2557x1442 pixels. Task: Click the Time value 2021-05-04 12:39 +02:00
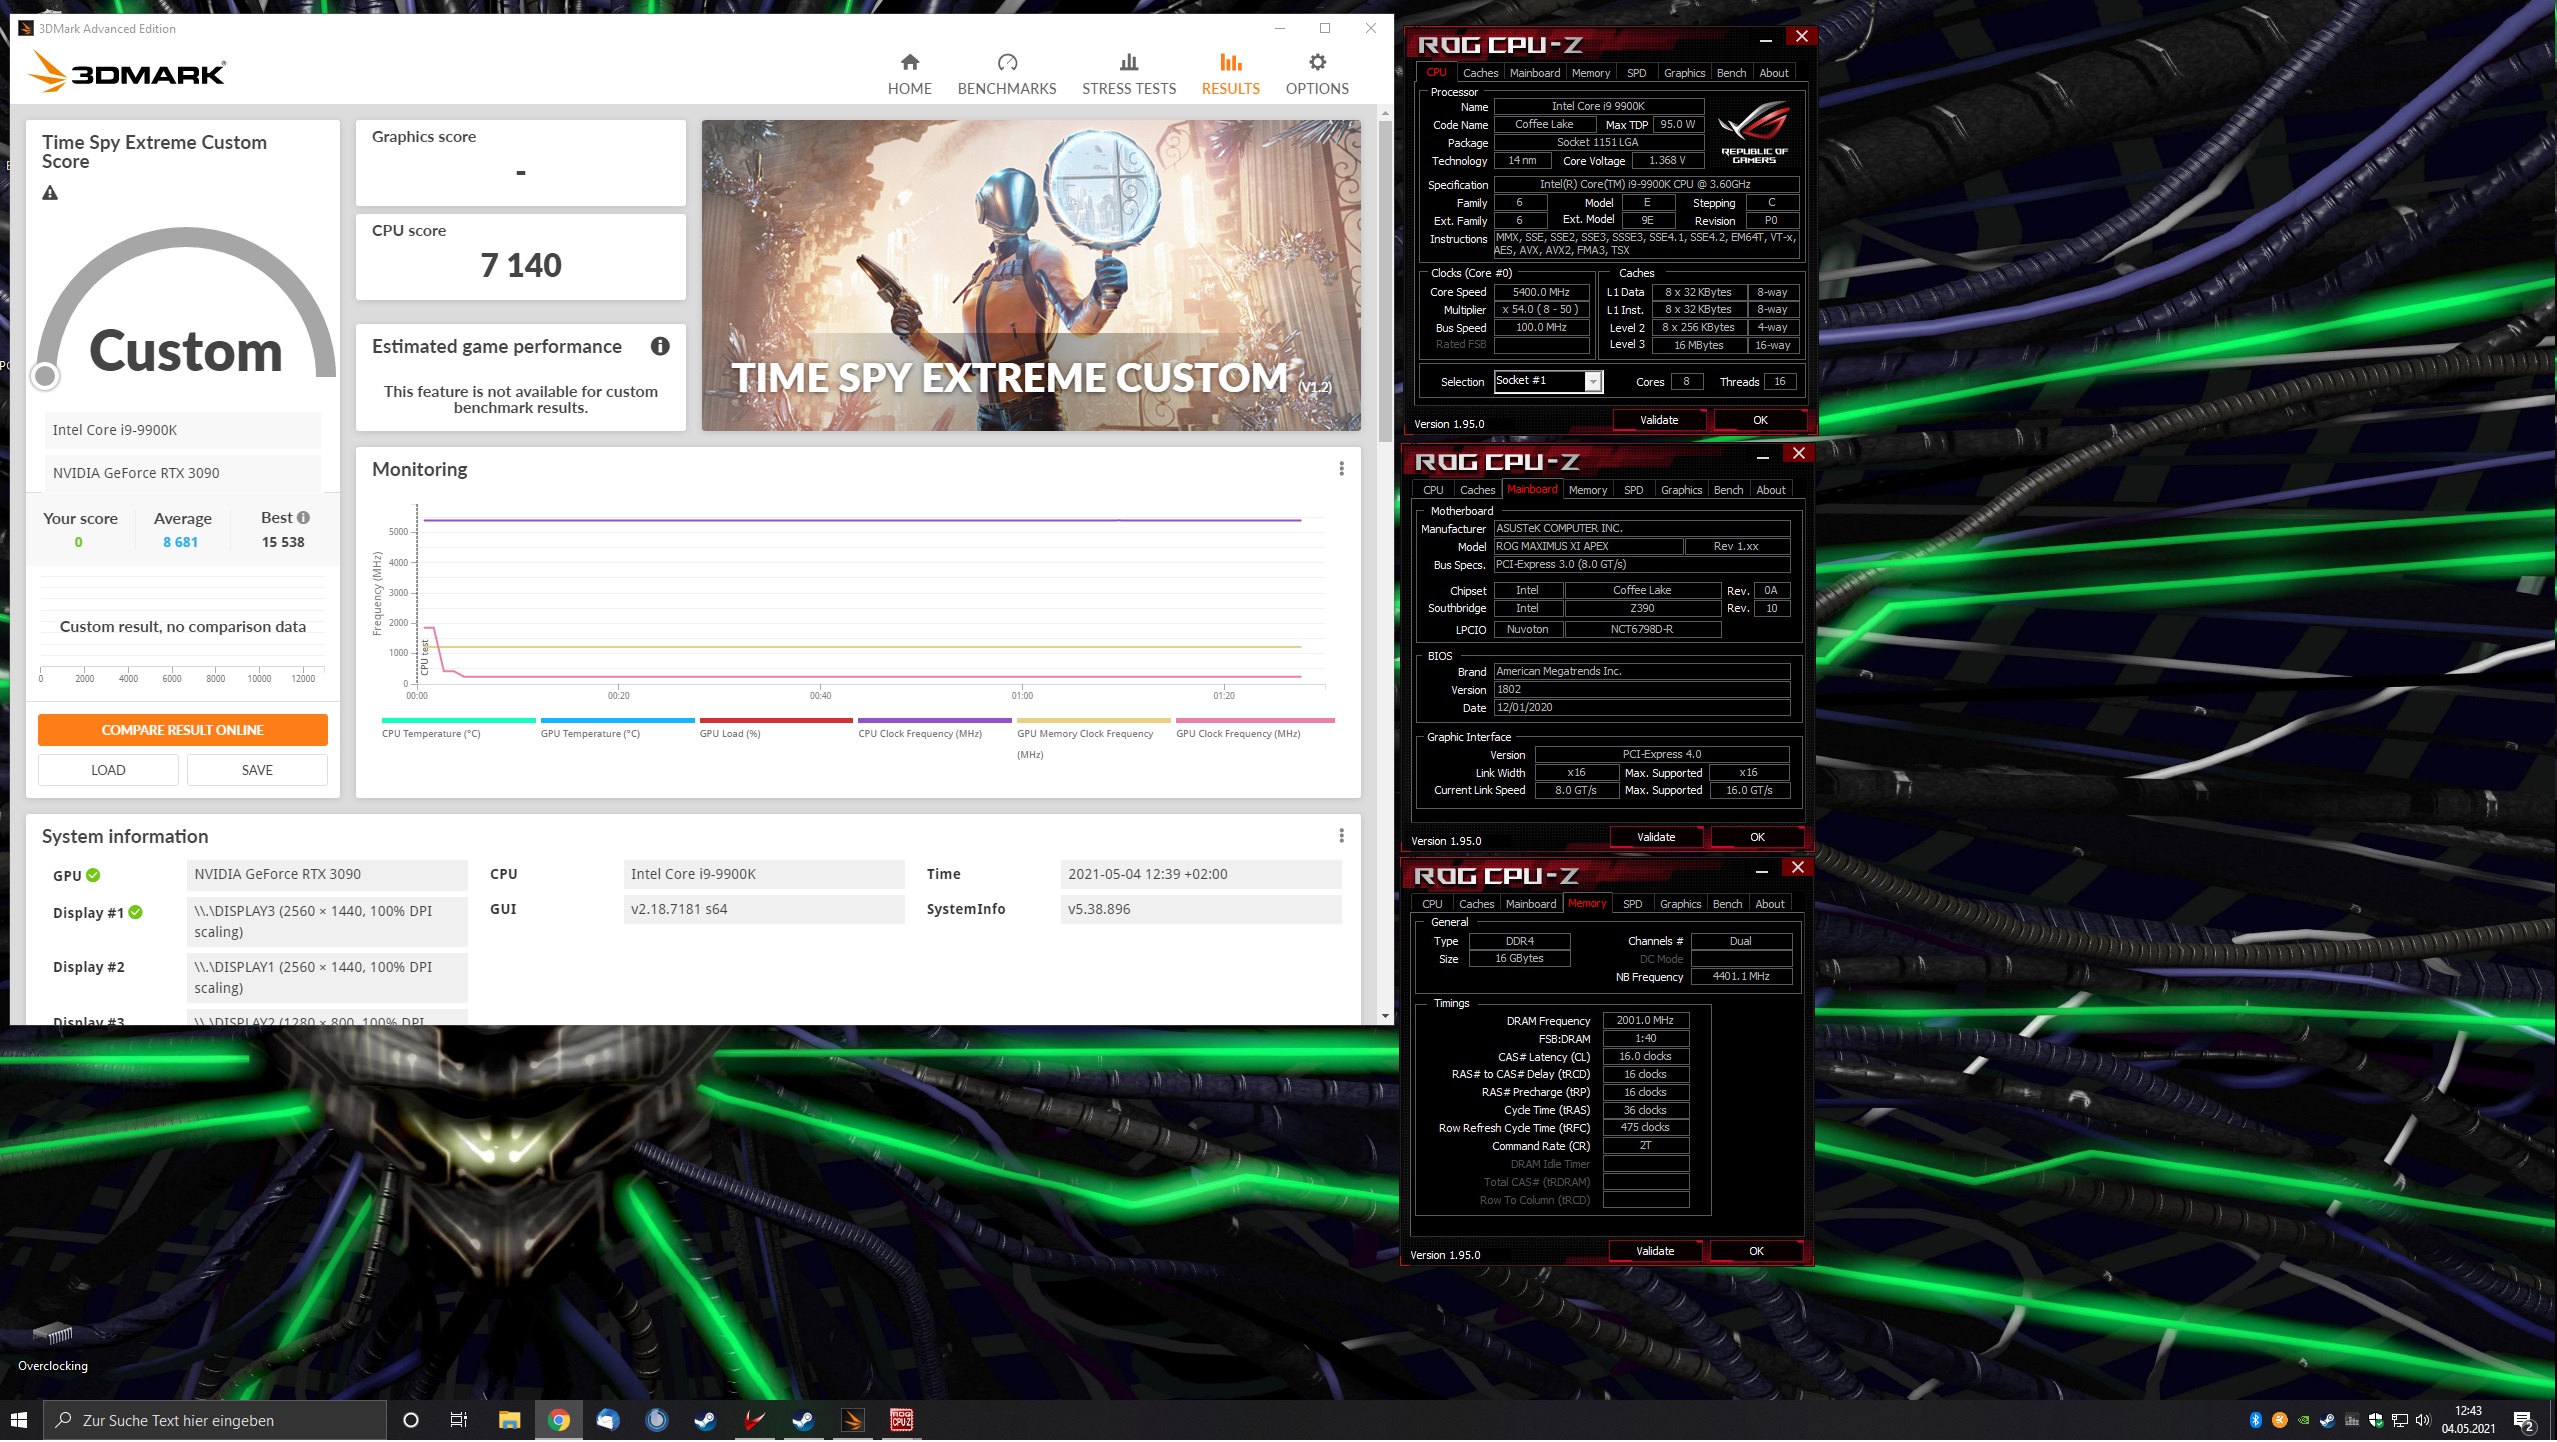click(1200, 874)
